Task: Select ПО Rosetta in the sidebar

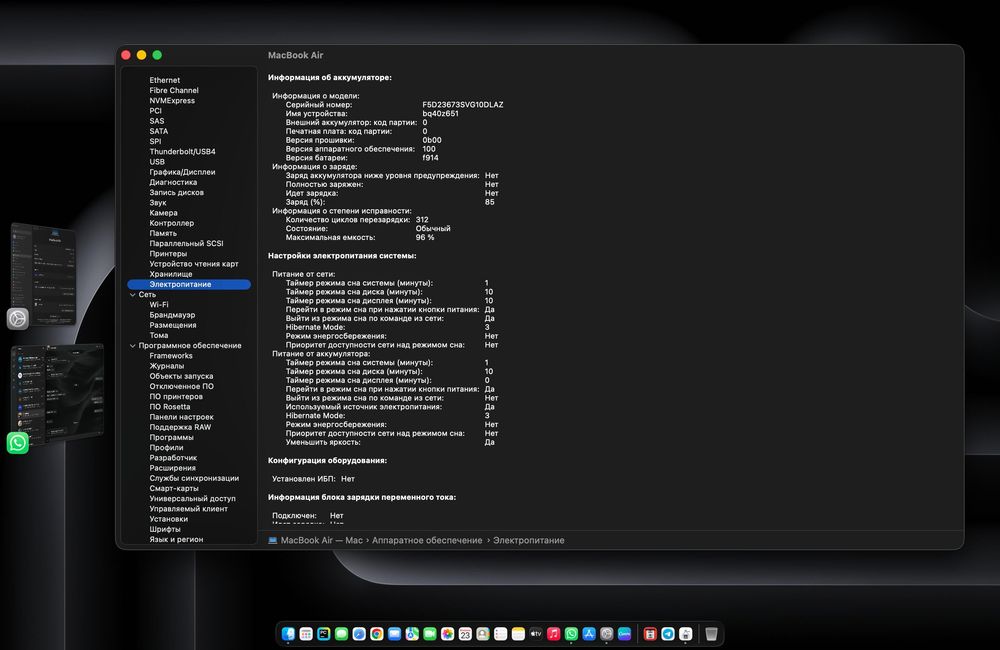Action: pyautogui.click(x=170, y=407)
